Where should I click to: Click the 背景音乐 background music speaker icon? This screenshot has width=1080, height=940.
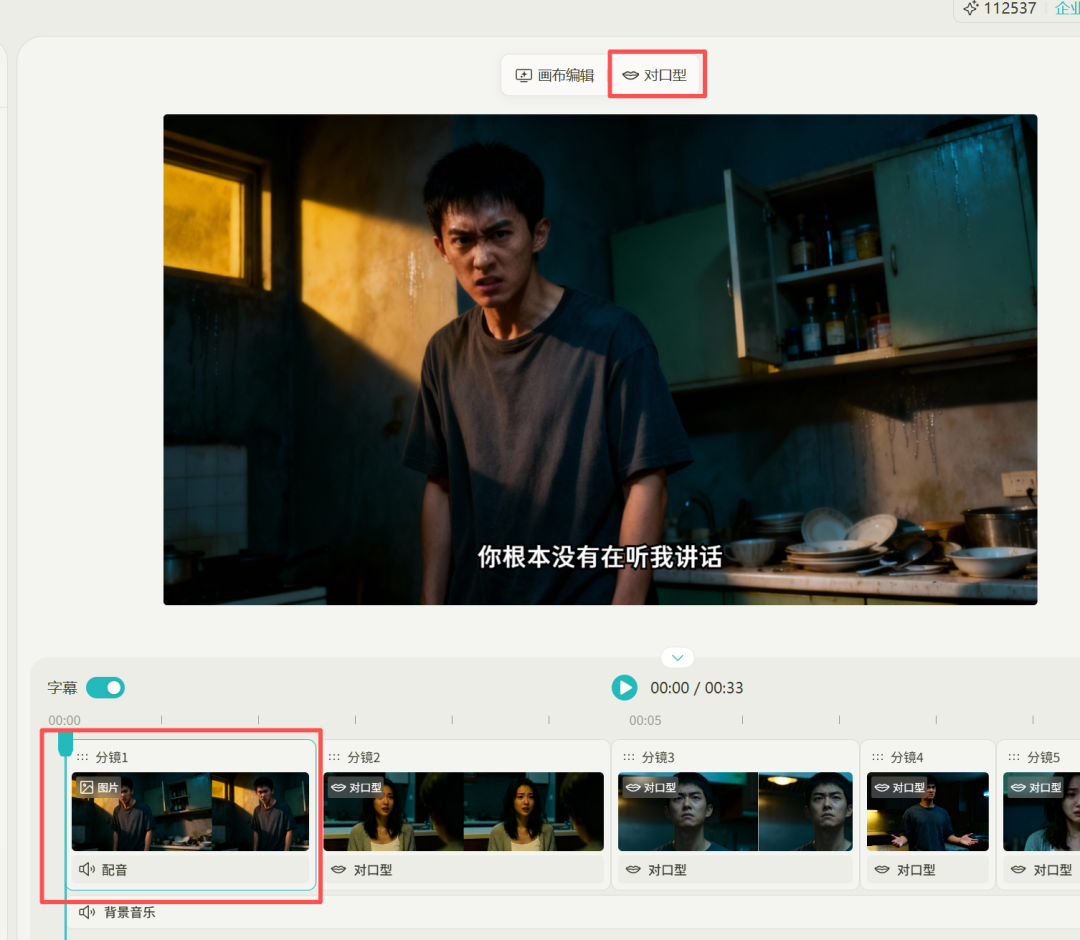tap(87, 911)
